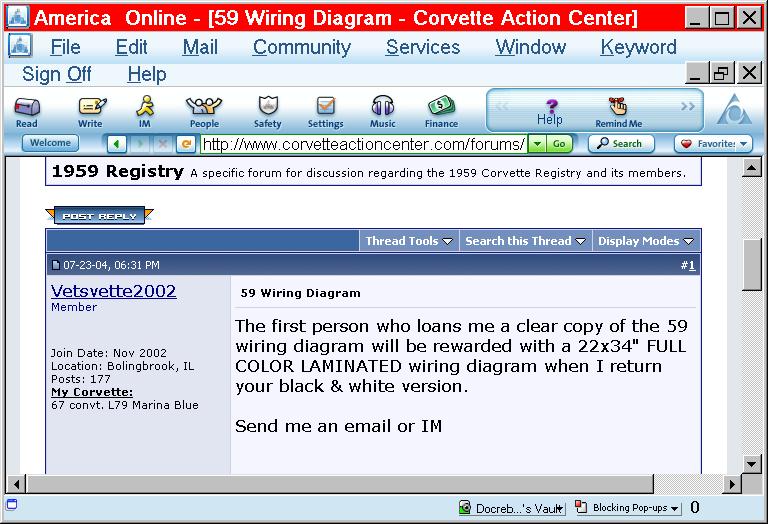Click the Post Reply button
The image size is (768, 524).
pos(99,215)
